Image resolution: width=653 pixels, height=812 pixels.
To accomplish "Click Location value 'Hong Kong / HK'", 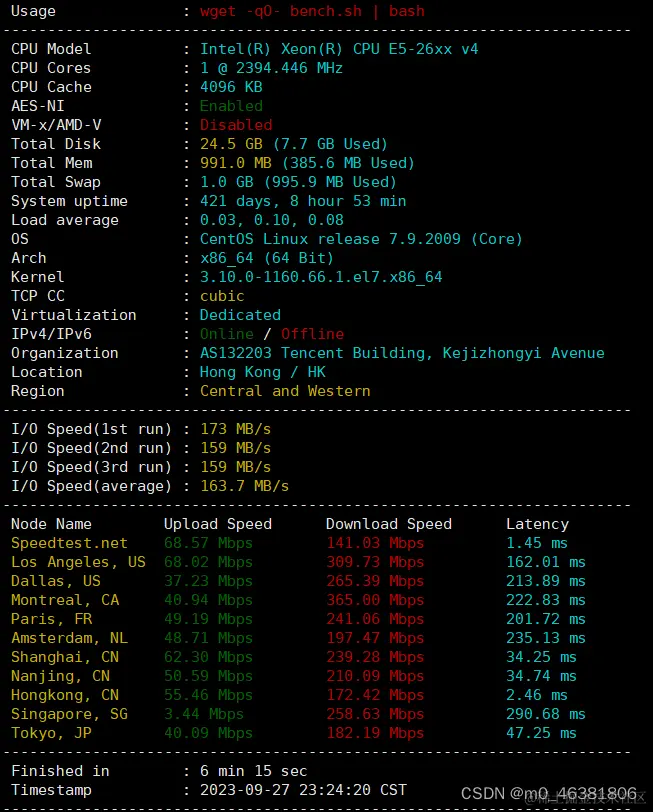I will [263, 372].
